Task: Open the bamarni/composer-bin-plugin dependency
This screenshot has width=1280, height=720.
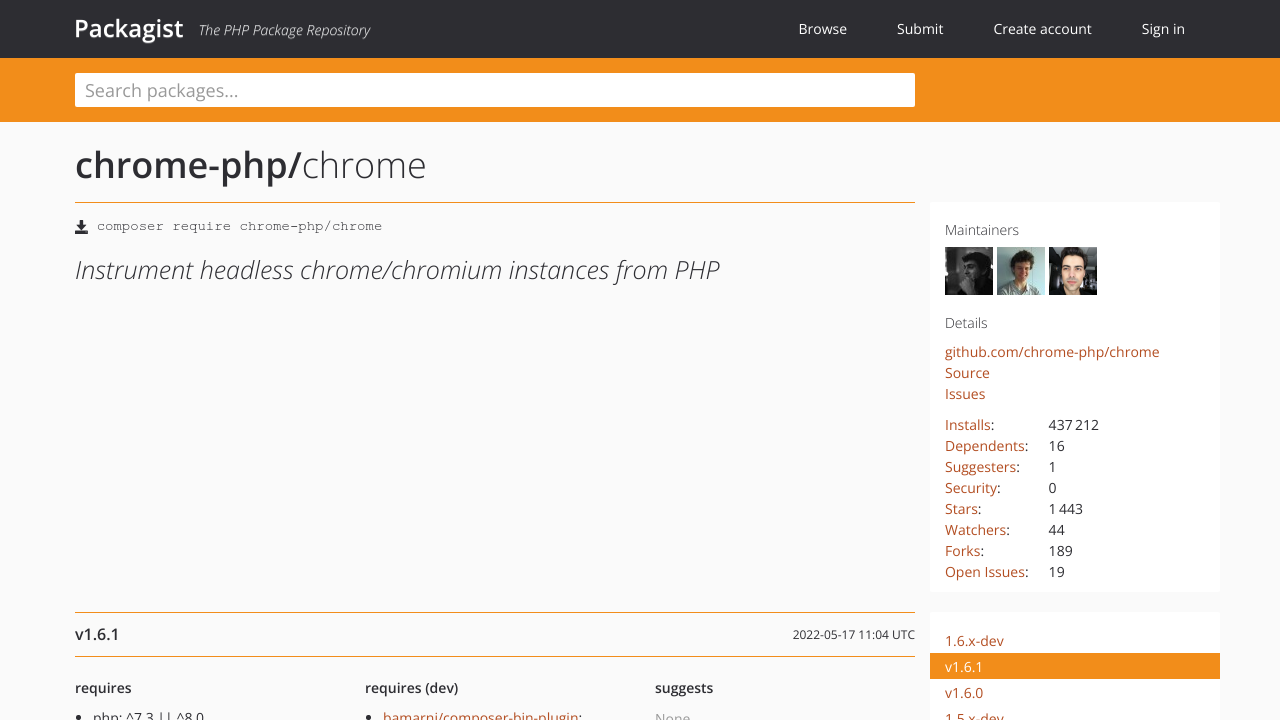Action: point(481,716)
